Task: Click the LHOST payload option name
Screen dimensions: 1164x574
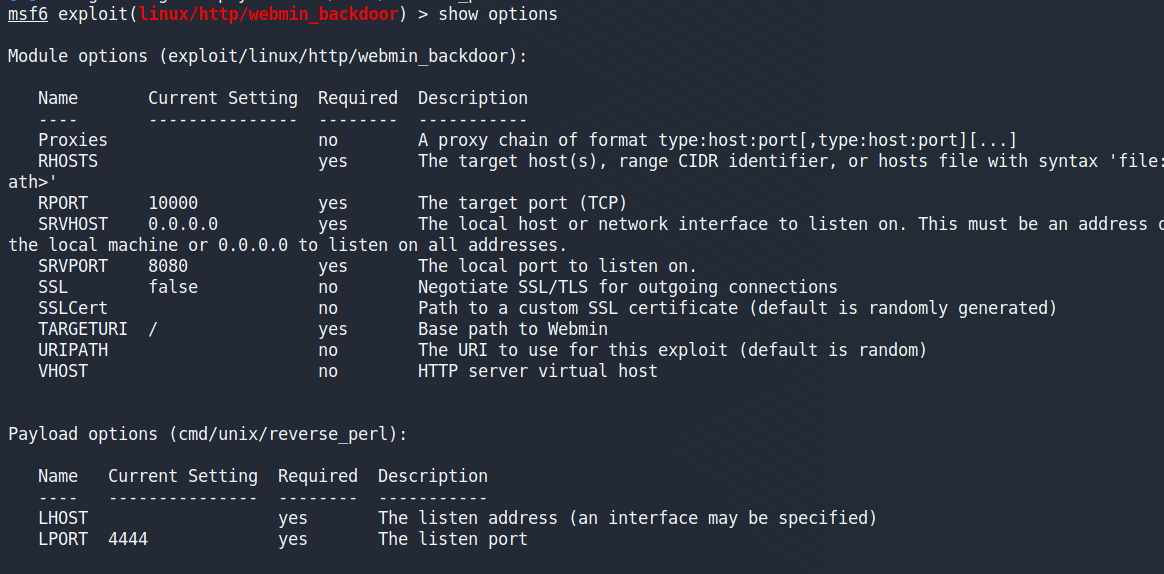Action: pyautogui.click(x=63, y=518)
